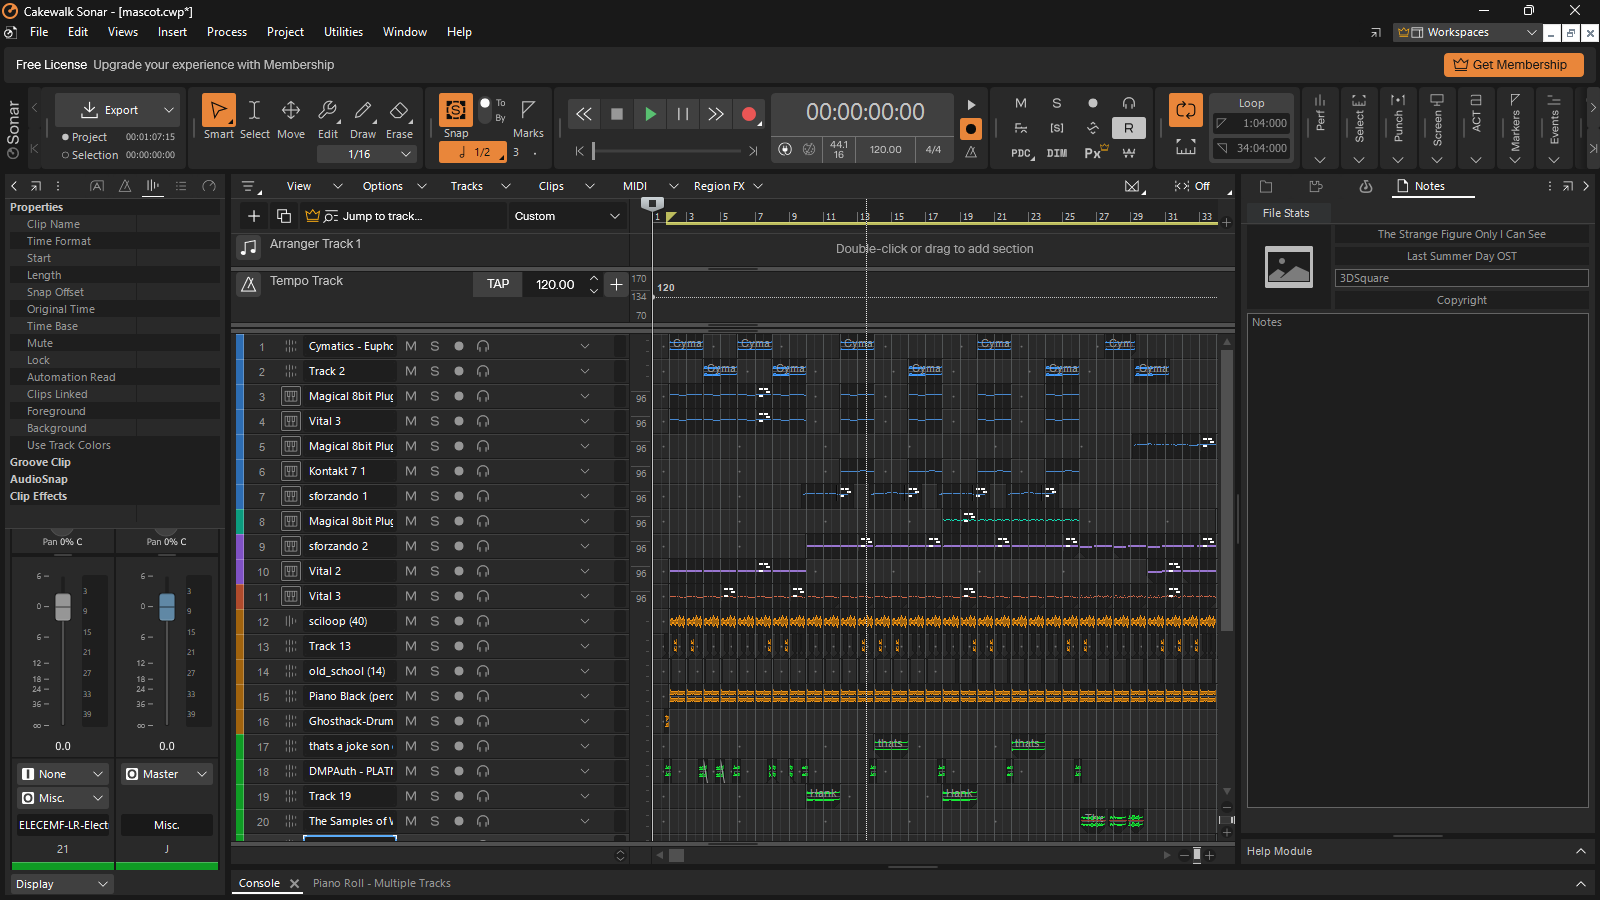
Task: Mute the Piano Black track
Action: click(411, 696)
